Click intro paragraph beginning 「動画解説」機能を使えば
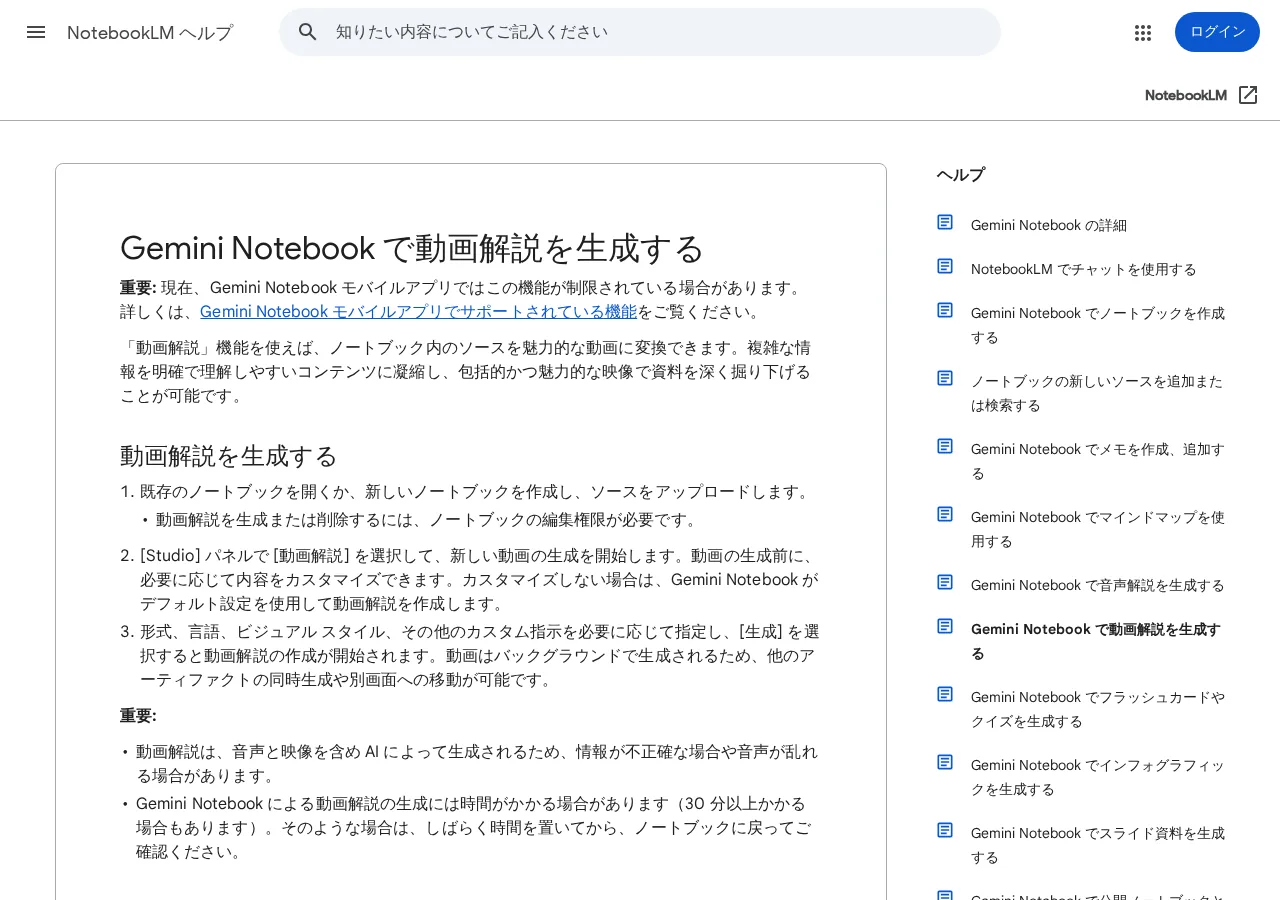1280x900 pixels. click(x=466, y=372)
